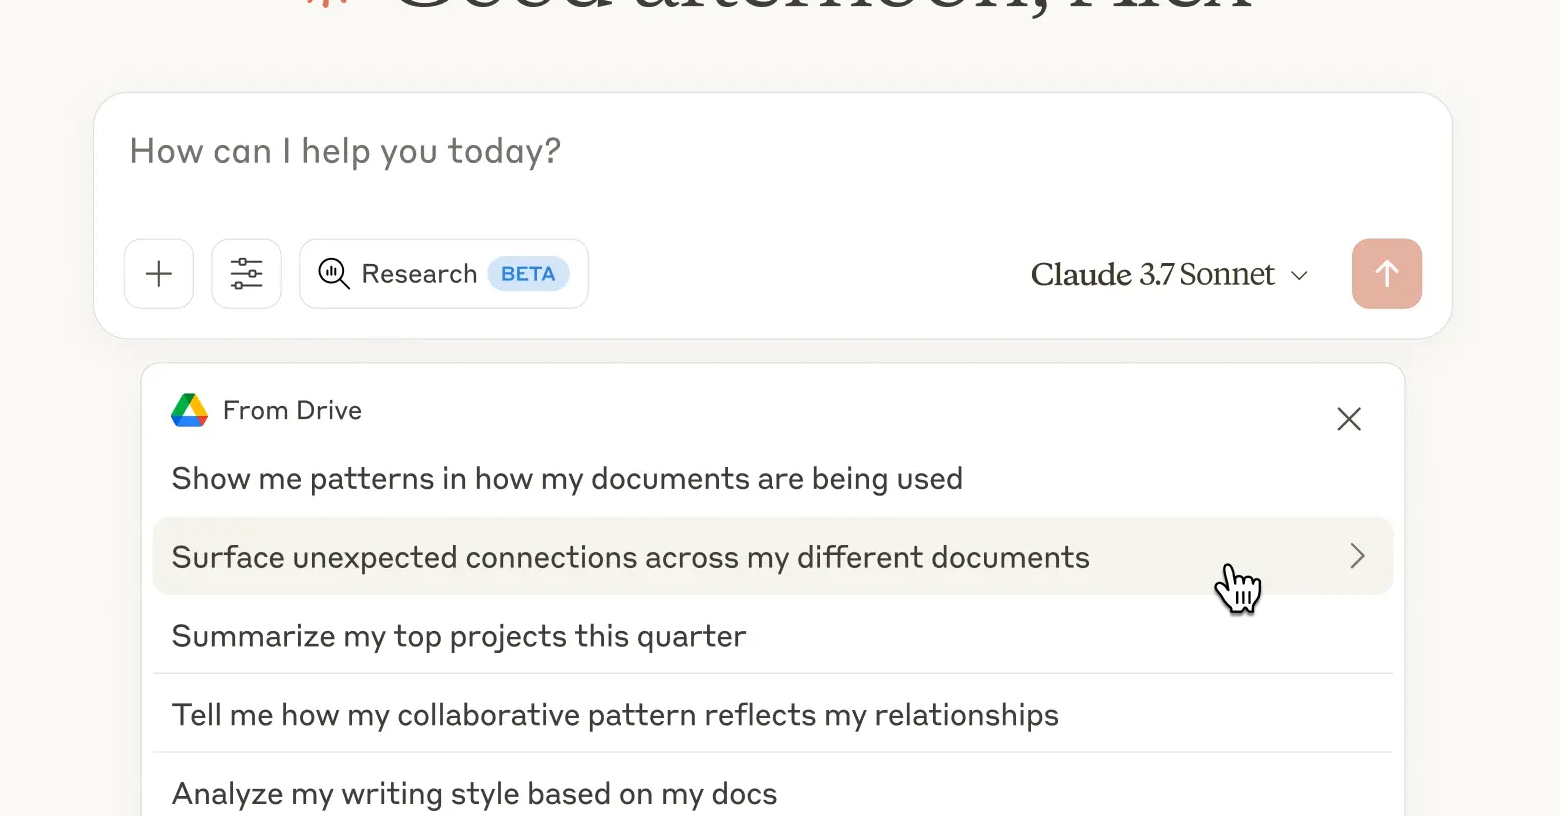Screen dimensions: 1560x816
Task: Open the Claude 3.7 Sonnet model selector
Action: pyautogui.click(x=1152, y=274)
